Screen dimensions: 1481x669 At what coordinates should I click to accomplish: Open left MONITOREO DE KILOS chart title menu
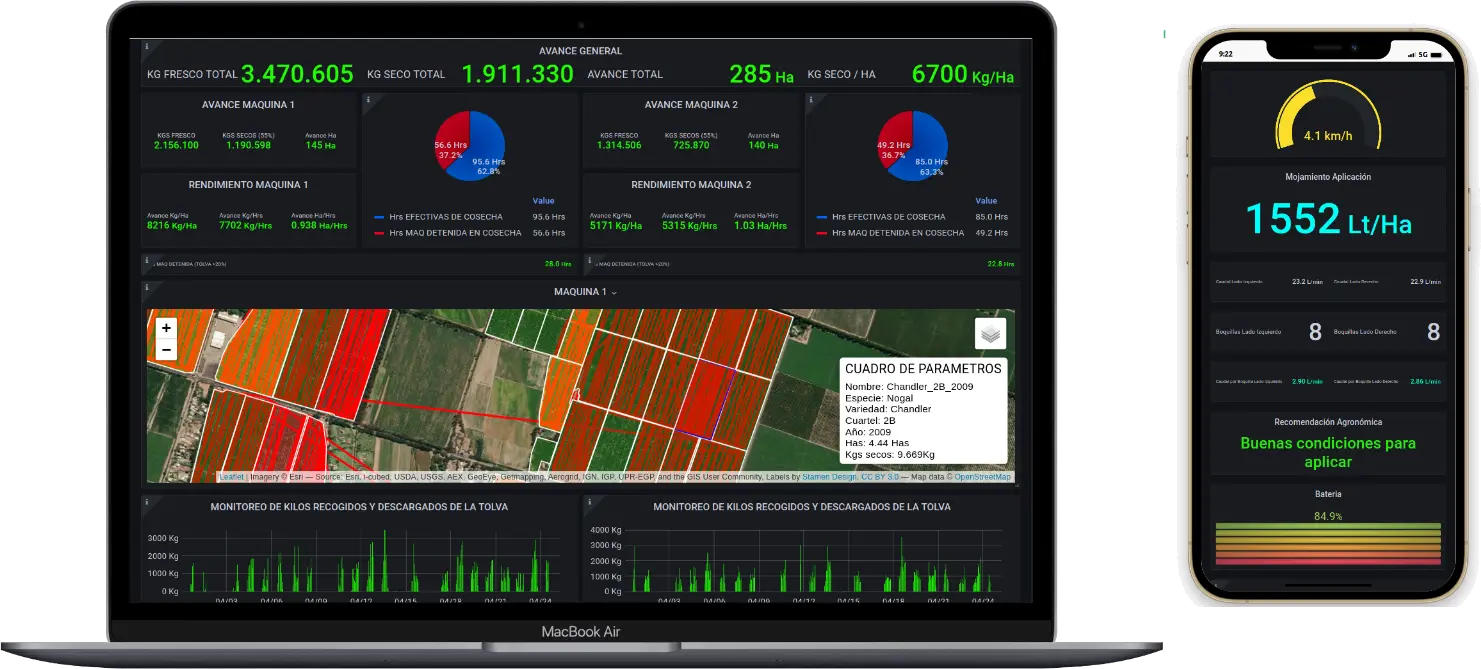[359, 507]
